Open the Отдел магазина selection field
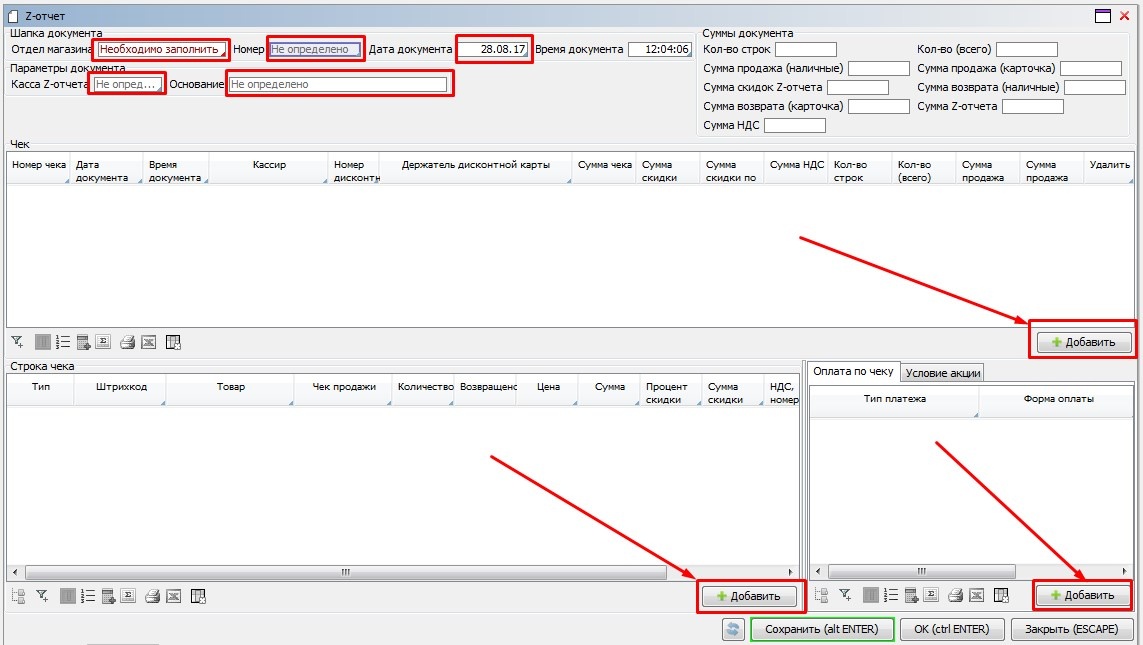 [x=160, y=49]
